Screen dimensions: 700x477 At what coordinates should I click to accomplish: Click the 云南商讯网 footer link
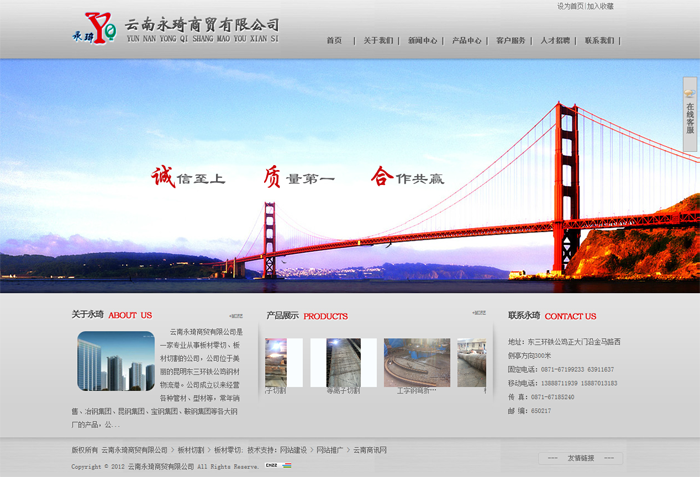click(x=369, y=450)
